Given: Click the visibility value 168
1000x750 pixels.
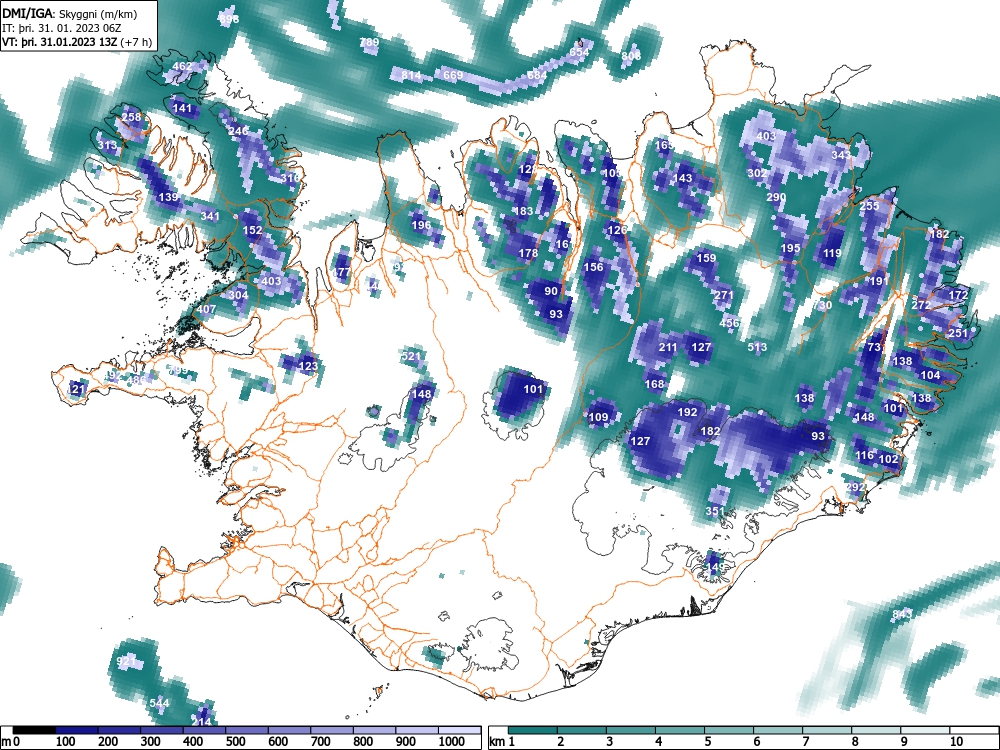Looking at the screenshot, I should [x=654, y=384].
